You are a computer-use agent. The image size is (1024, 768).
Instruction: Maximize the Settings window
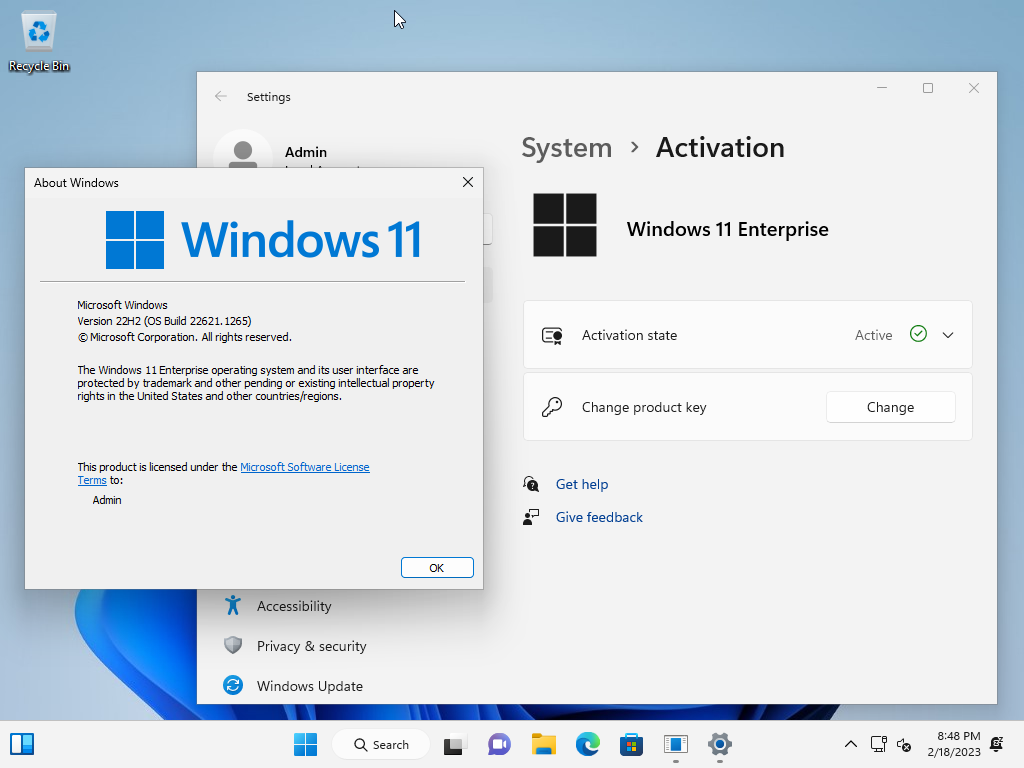927,88
